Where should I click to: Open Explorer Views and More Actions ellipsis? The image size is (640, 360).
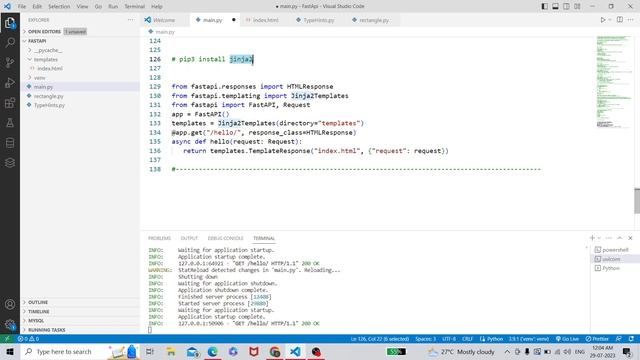pos(131,20)
